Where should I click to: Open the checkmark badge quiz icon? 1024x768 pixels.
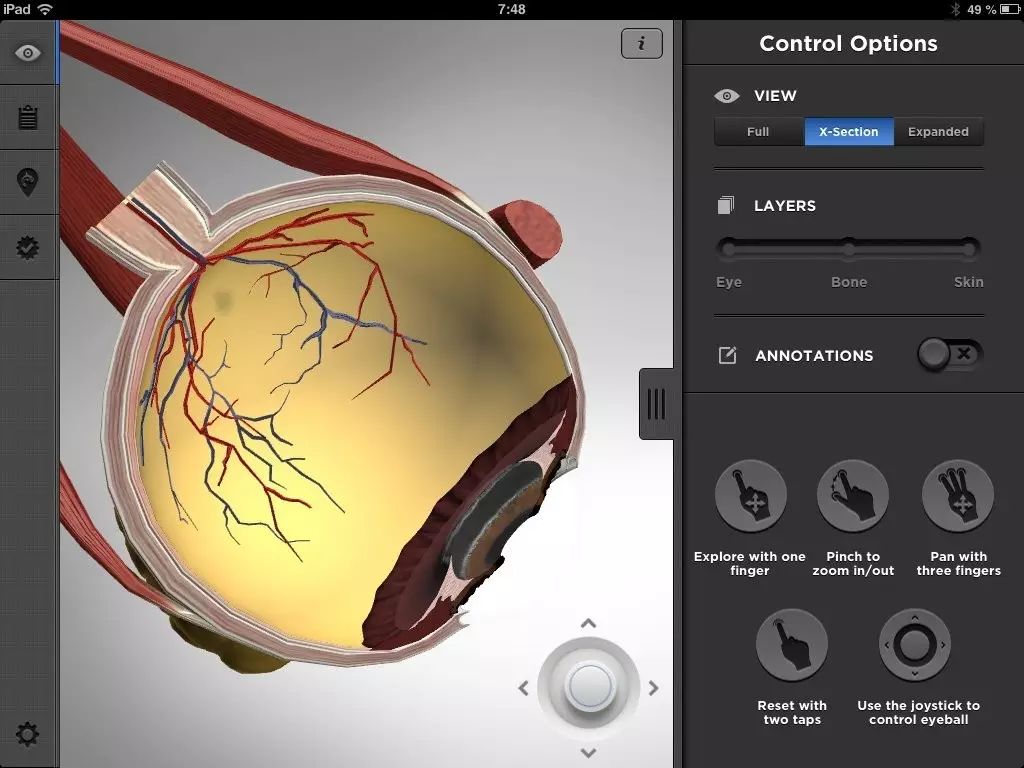pos(28,248)
